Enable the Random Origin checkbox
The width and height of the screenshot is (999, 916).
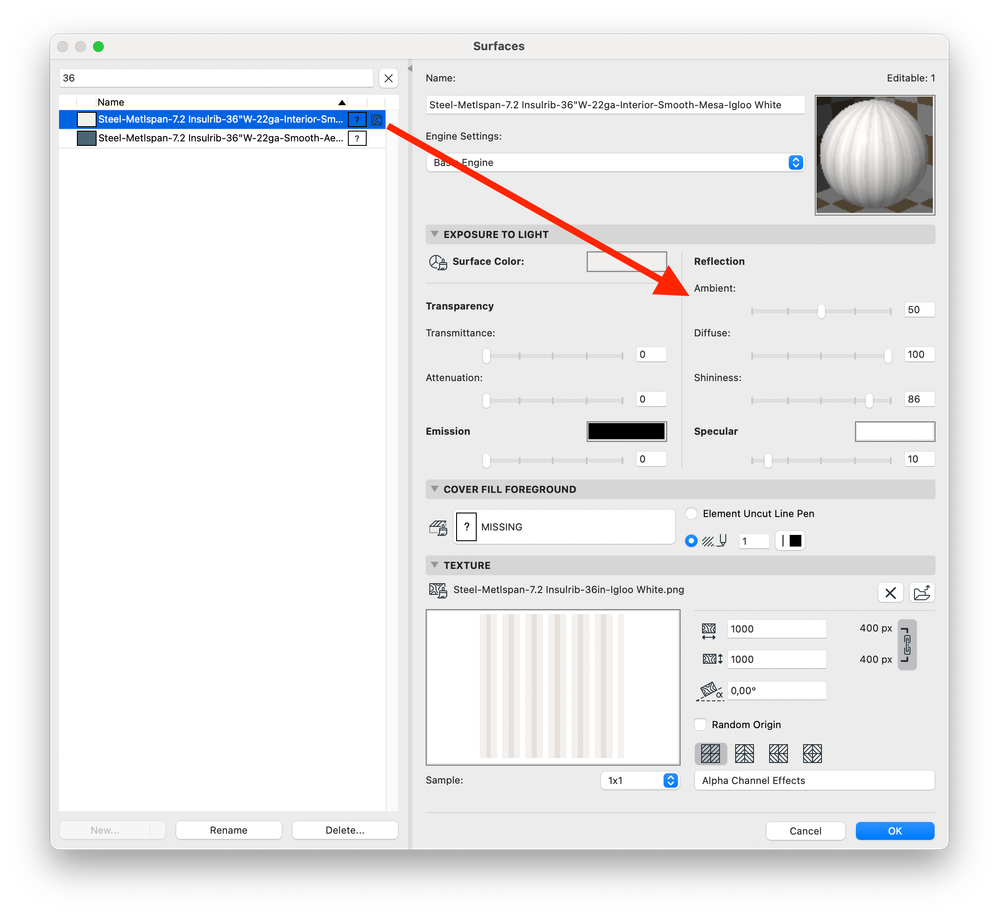coord(700,725)
